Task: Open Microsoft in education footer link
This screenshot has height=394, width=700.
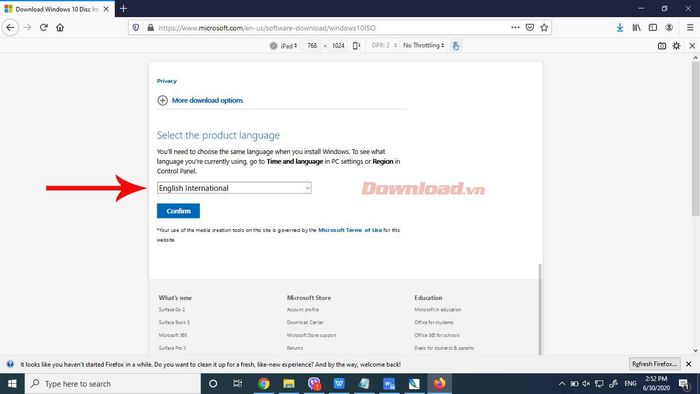Action: click(x=438, y=310)
